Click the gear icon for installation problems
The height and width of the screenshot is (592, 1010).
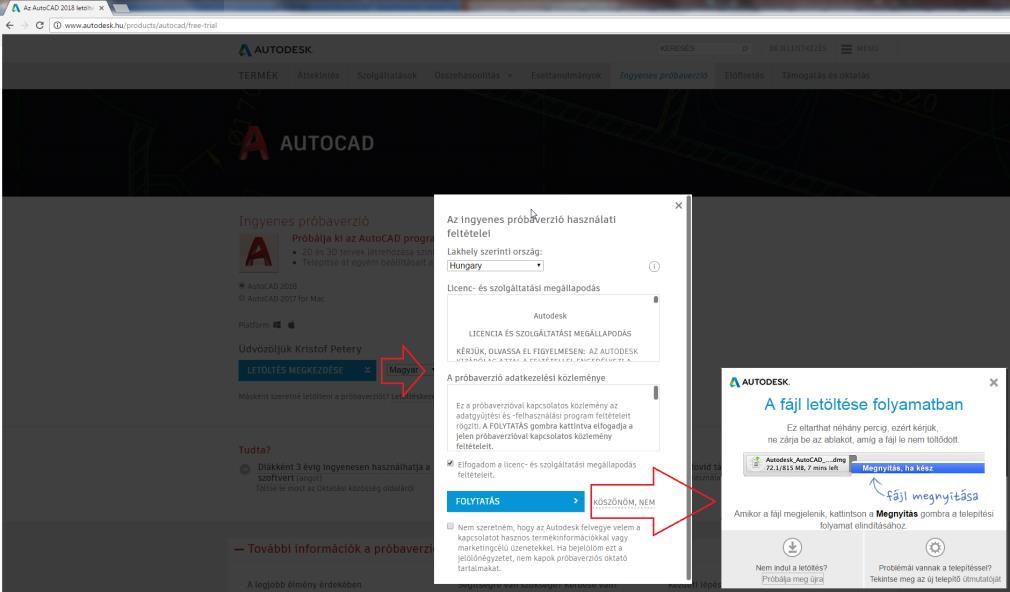tap(935, 548)
